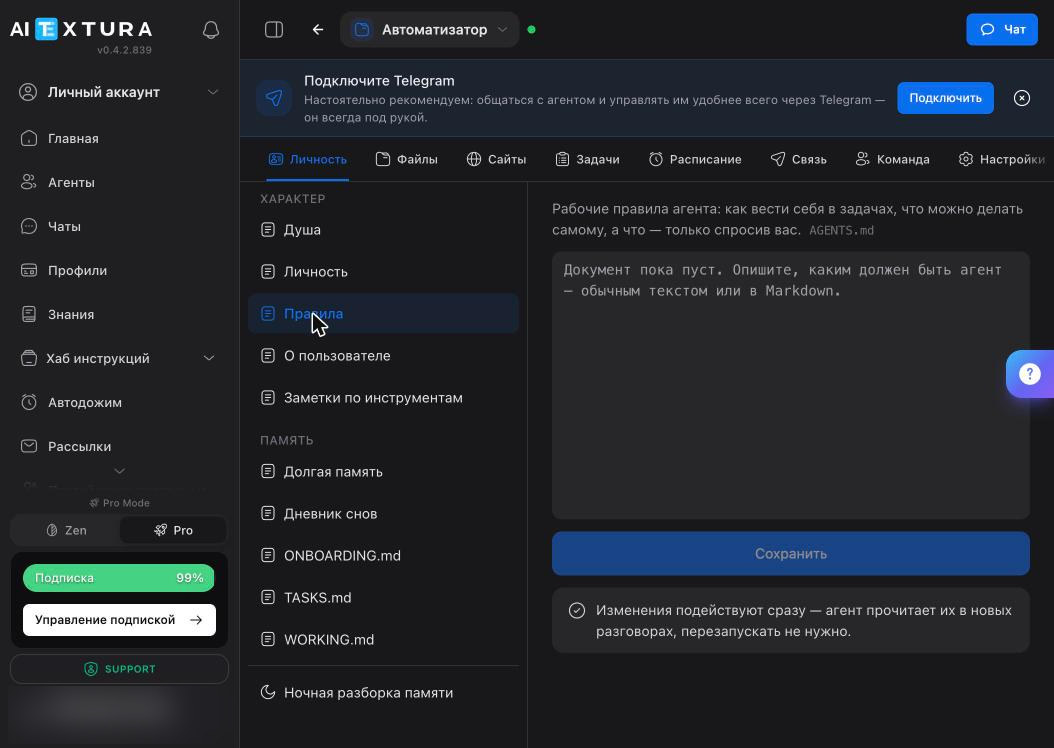Switch to the Сайты tab

(496, 159)
